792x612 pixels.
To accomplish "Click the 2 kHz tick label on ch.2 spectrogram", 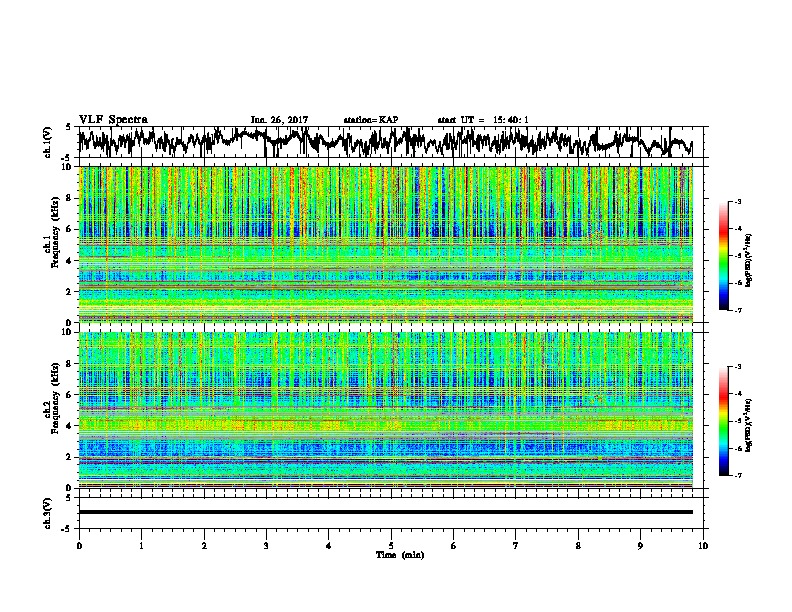I will coord(70,457).
